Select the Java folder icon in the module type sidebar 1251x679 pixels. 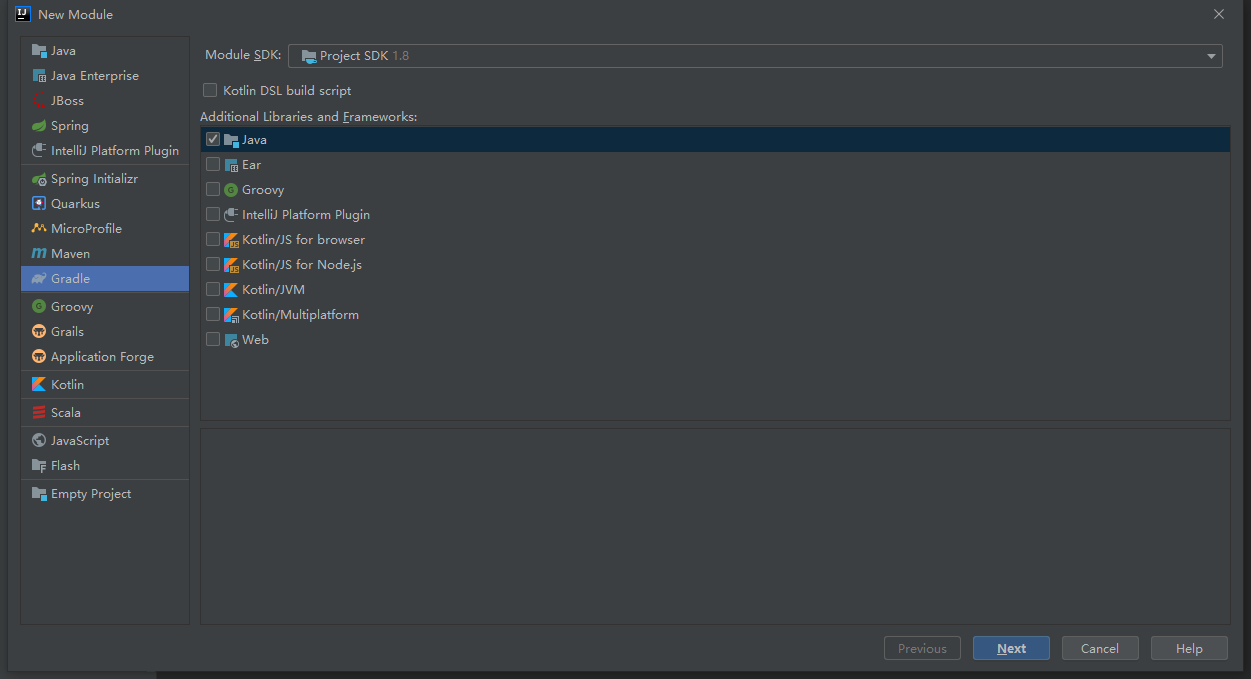coord(39,51)
